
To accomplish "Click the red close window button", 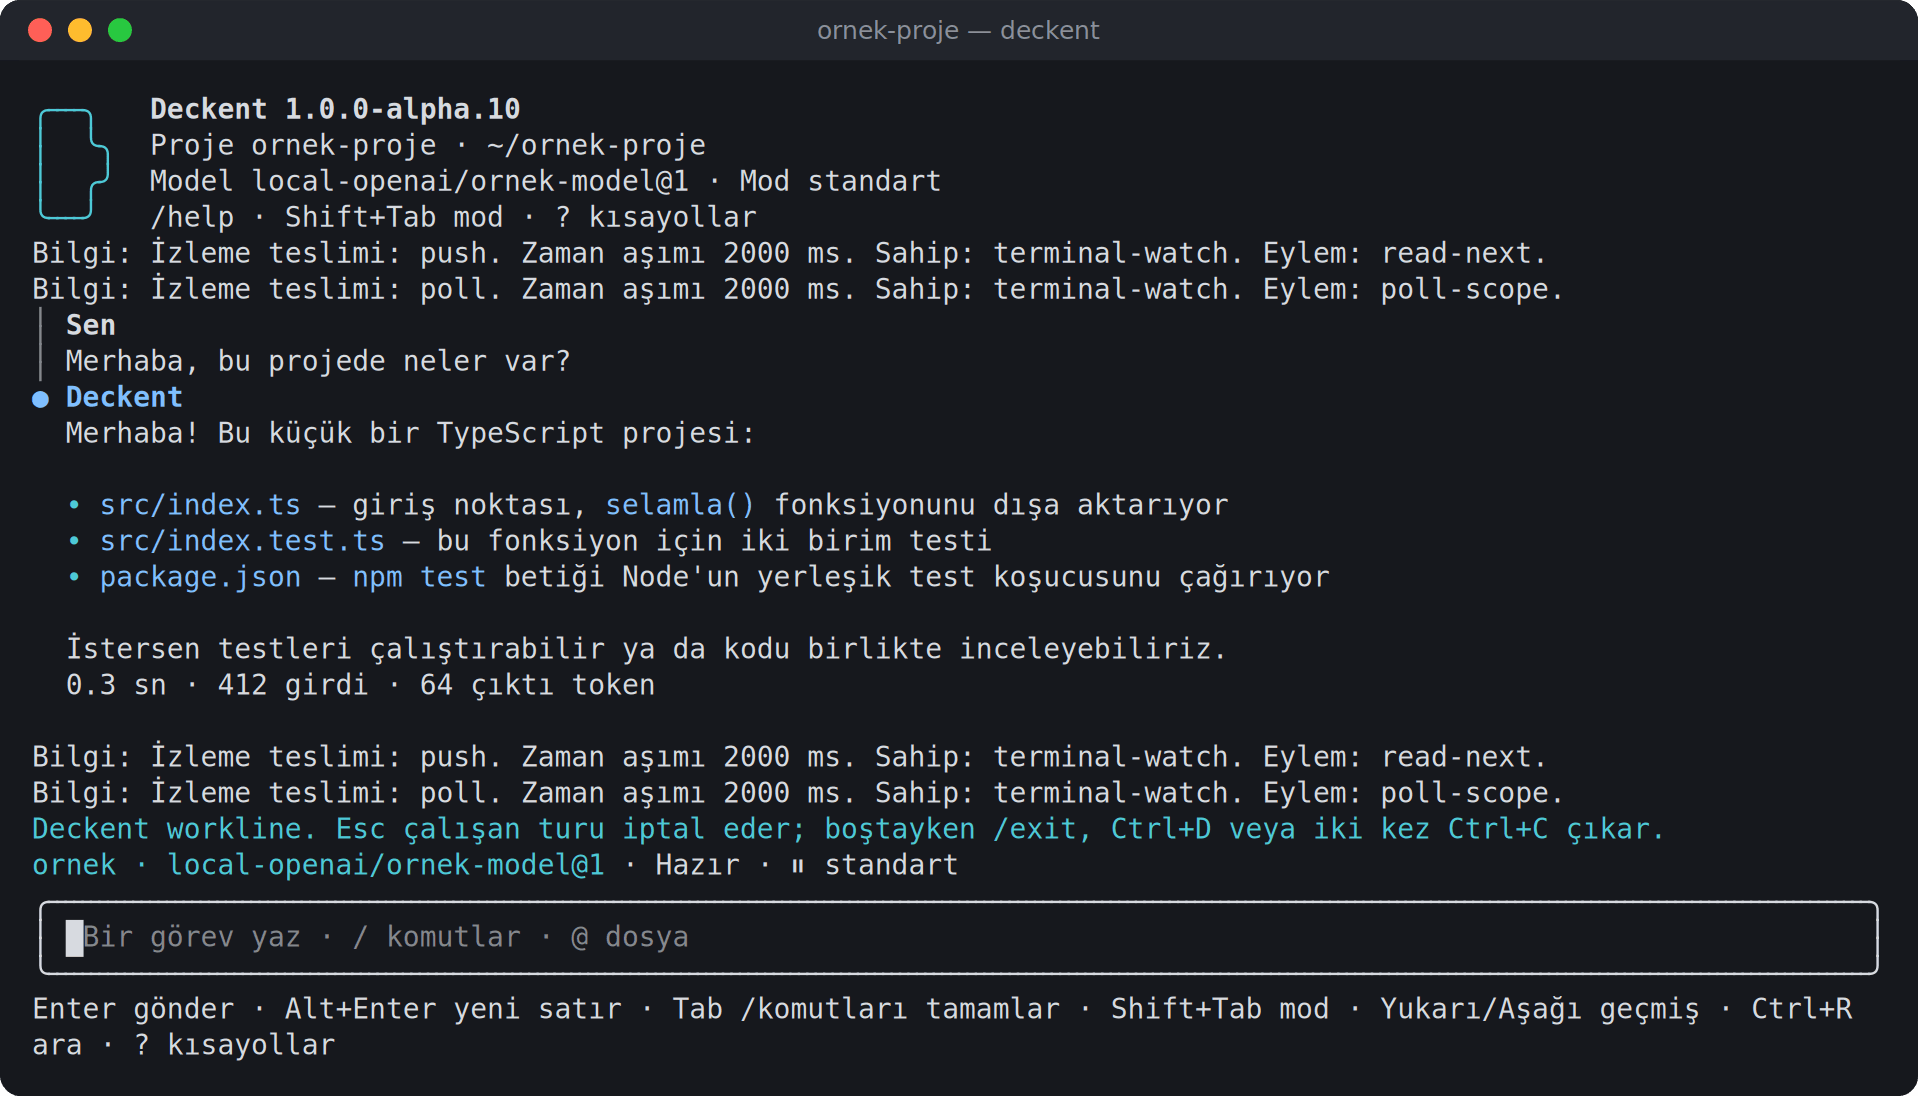I will [40, 30].
